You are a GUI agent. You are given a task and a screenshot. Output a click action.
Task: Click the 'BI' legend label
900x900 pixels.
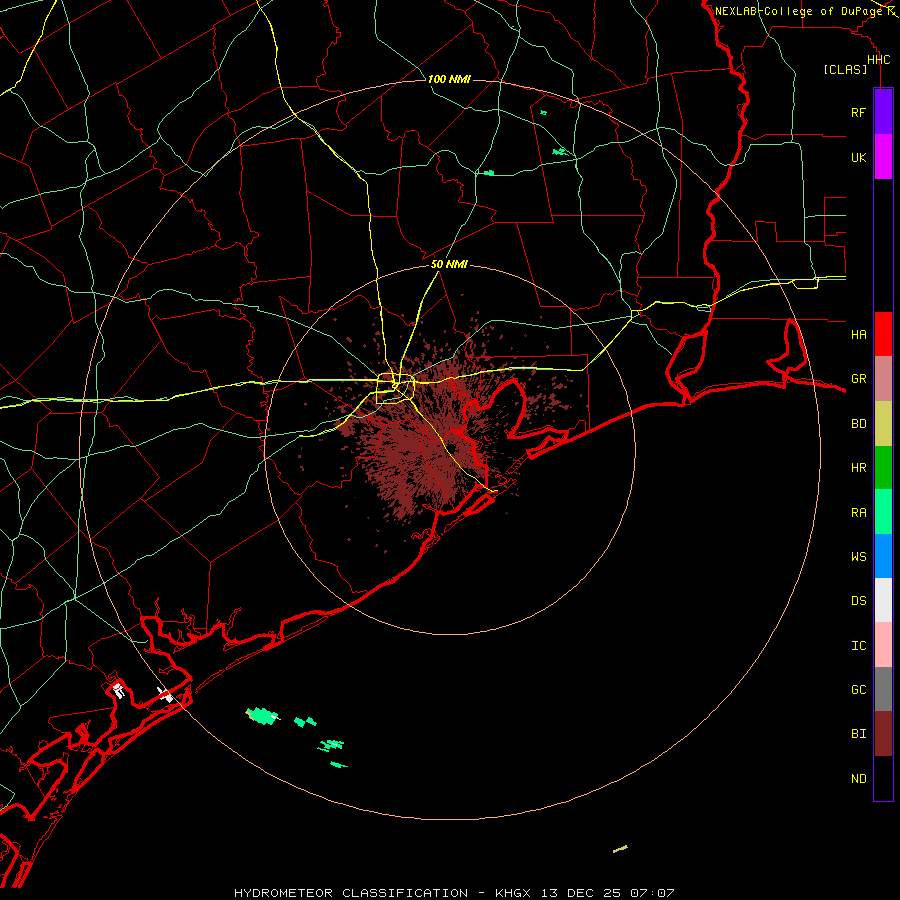(x=858, y=734)
